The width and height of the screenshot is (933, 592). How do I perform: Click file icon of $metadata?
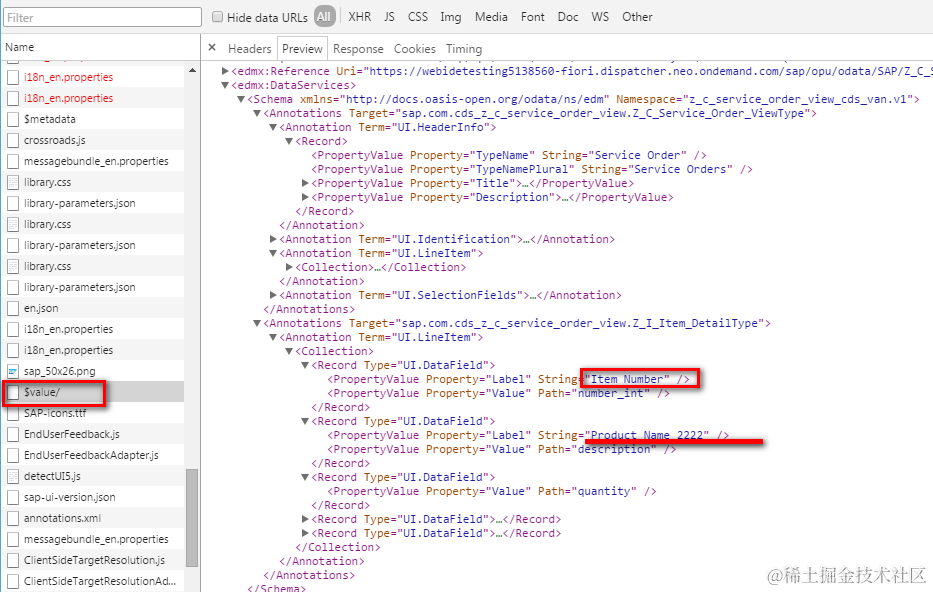coord(12,119)
